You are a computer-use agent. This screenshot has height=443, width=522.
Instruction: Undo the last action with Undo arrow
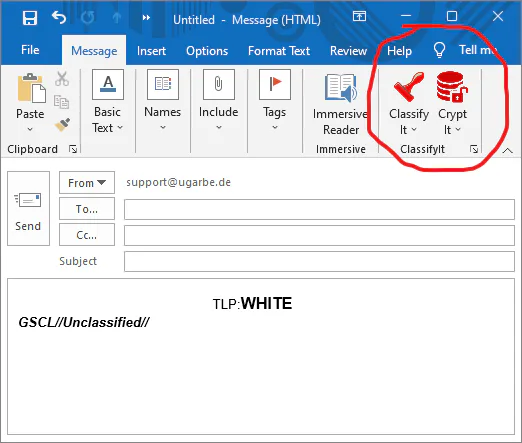(59, 17)
